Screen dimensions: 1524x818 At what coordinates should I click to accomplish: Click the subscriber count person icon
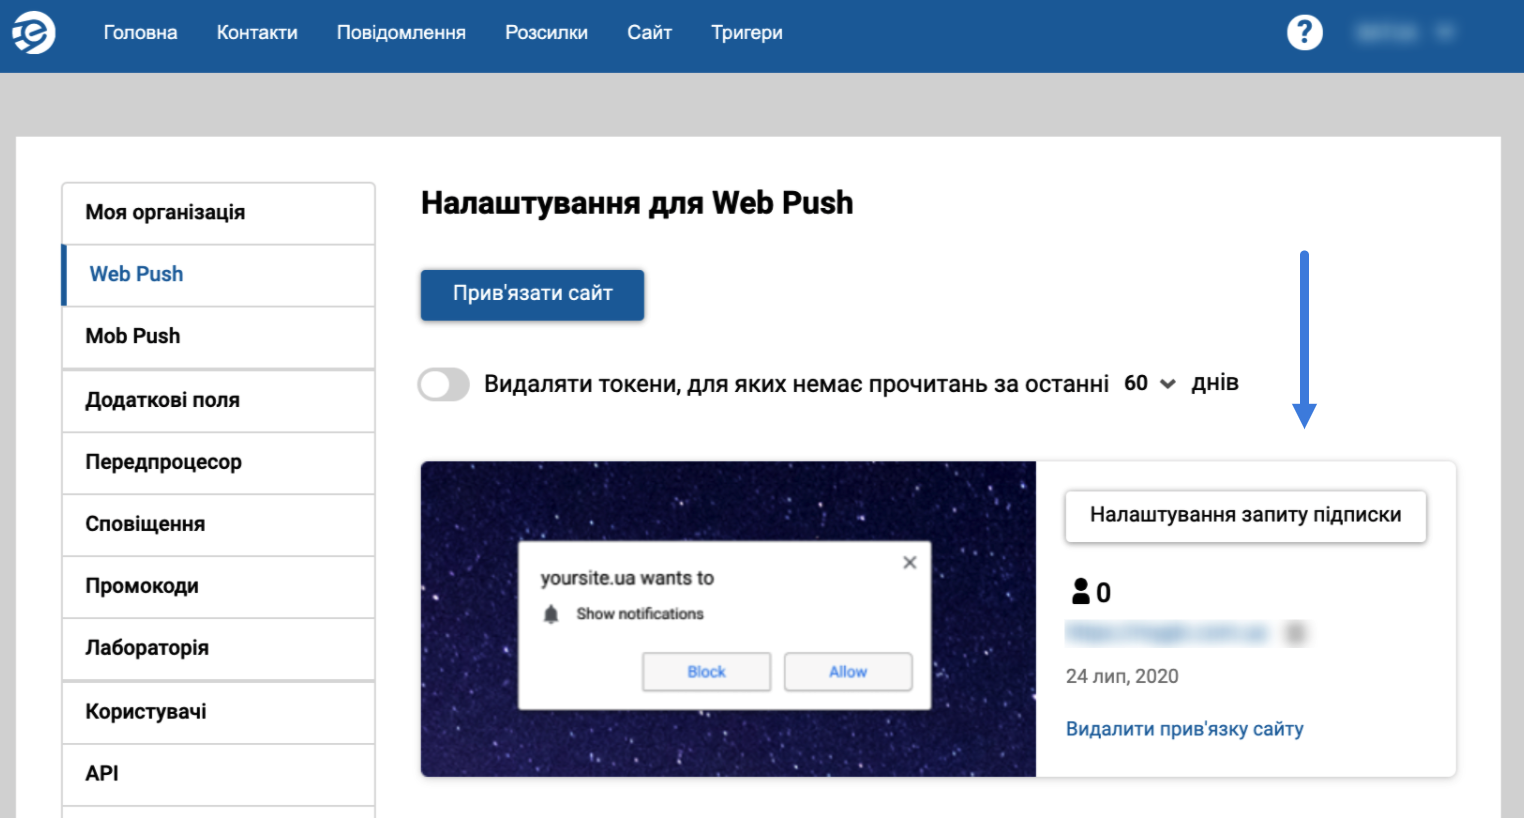pyautogui.click(x=1081, y=592)
